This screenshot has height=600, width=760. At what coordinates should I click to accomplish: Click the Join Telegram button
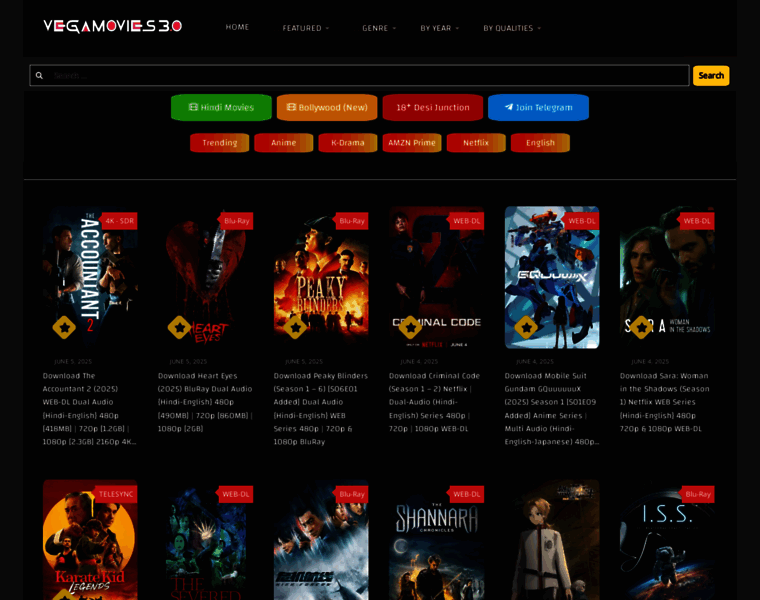pyautogui.click(x=538, y=108)
